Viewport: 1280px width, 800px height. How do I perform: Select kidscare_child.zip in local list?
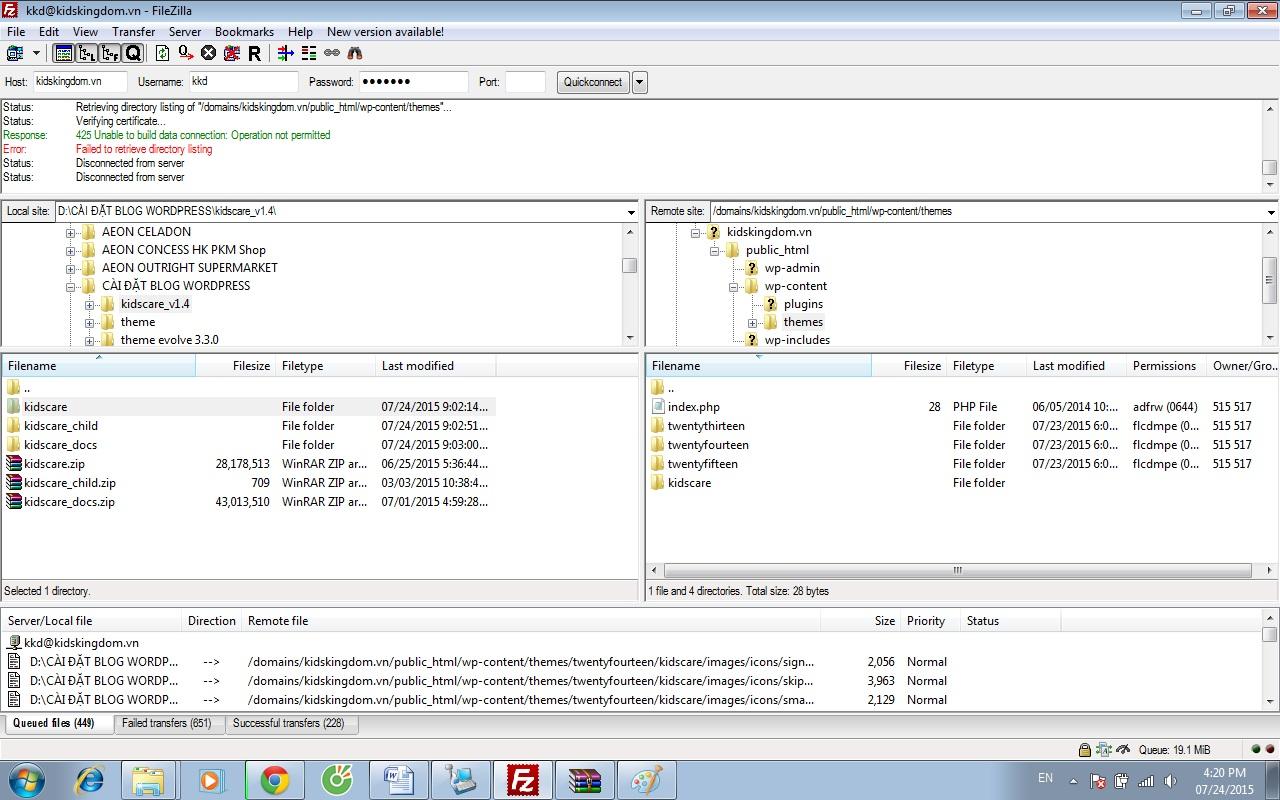(x=70, y=483)
